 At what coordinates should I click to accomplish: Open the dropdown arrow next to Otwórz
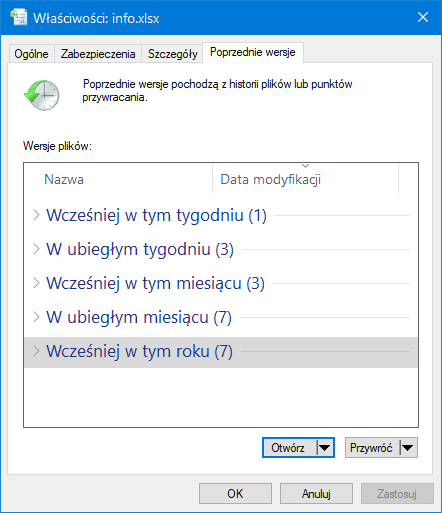coord(325,448)
